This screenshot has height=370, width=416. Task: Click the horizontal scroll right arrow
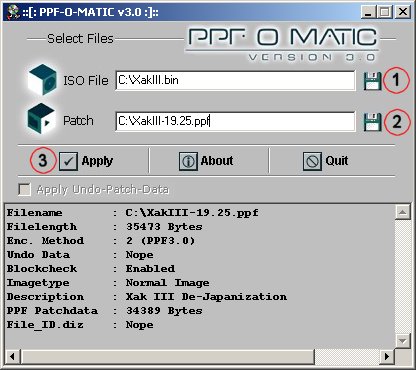click(387, 356)
